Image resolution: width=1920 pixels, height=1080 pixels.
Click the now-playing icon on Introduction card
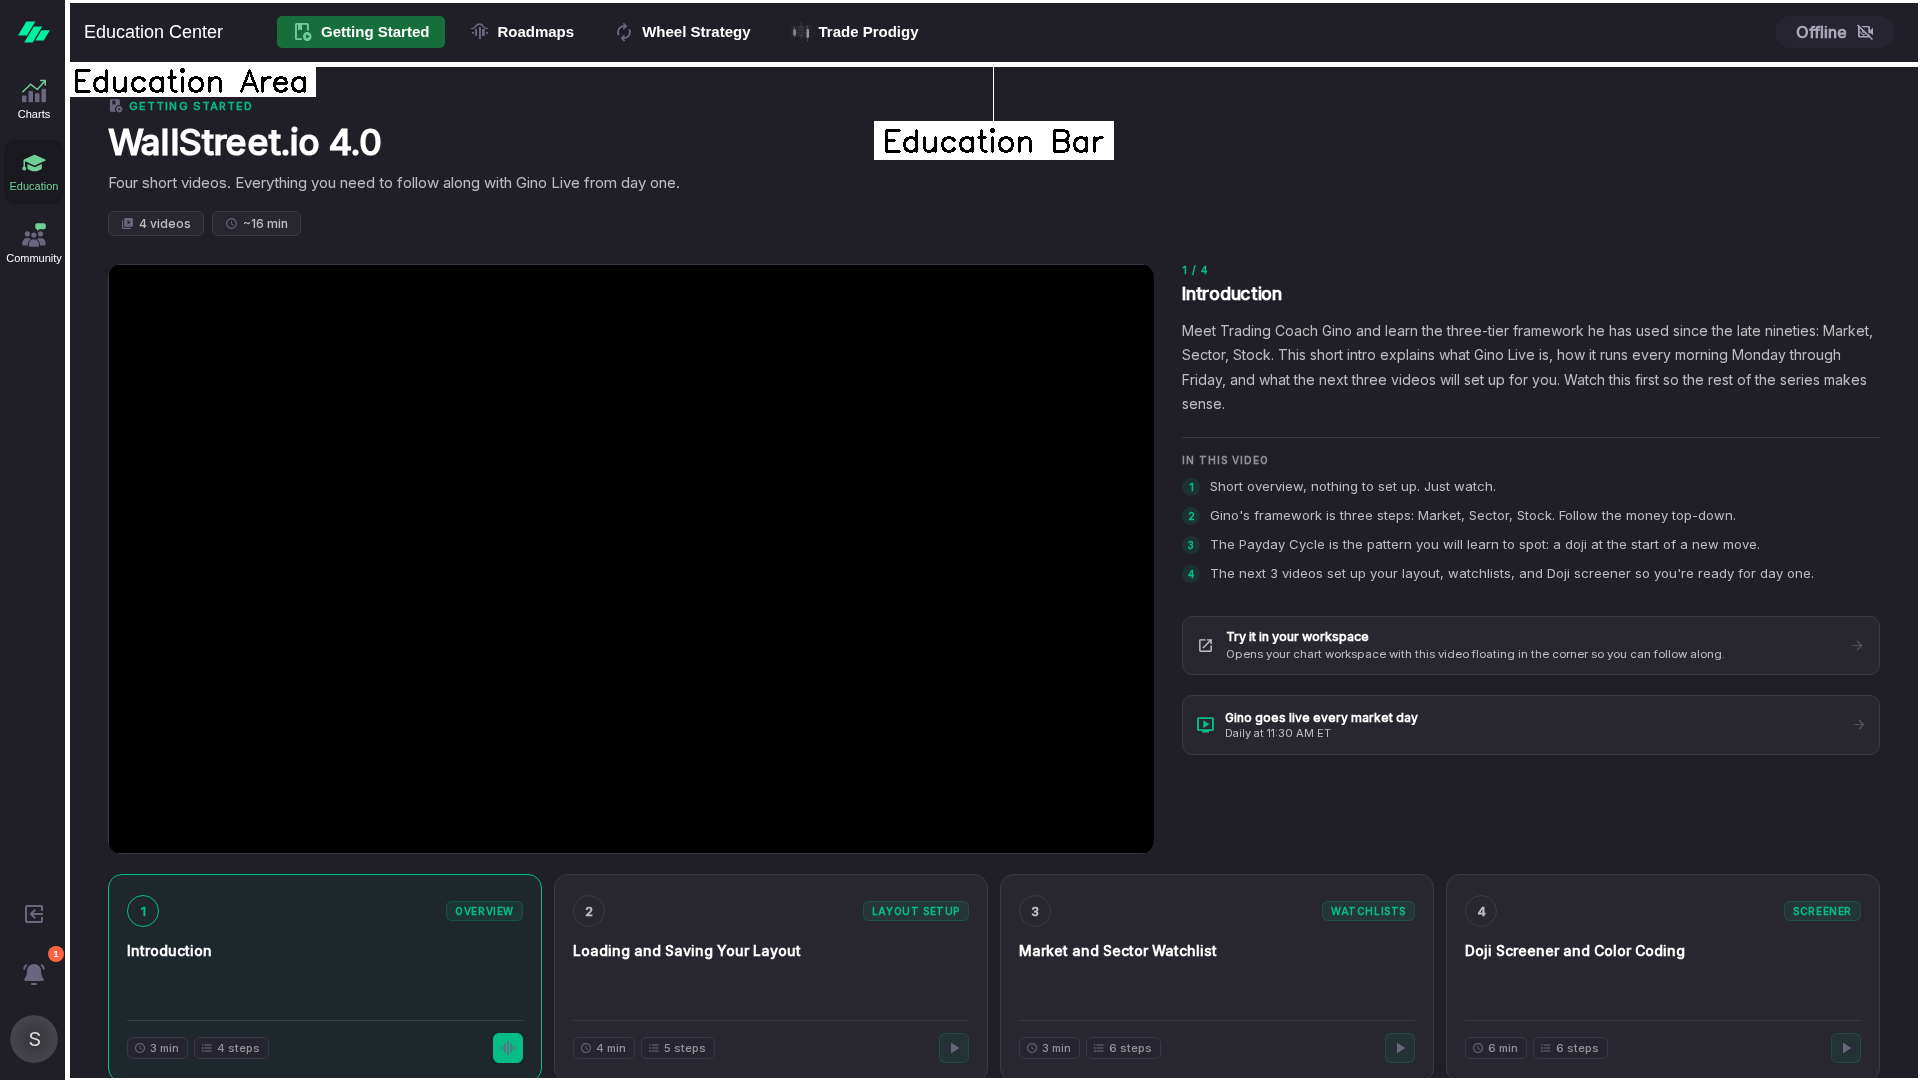[x=508, y=1048]
